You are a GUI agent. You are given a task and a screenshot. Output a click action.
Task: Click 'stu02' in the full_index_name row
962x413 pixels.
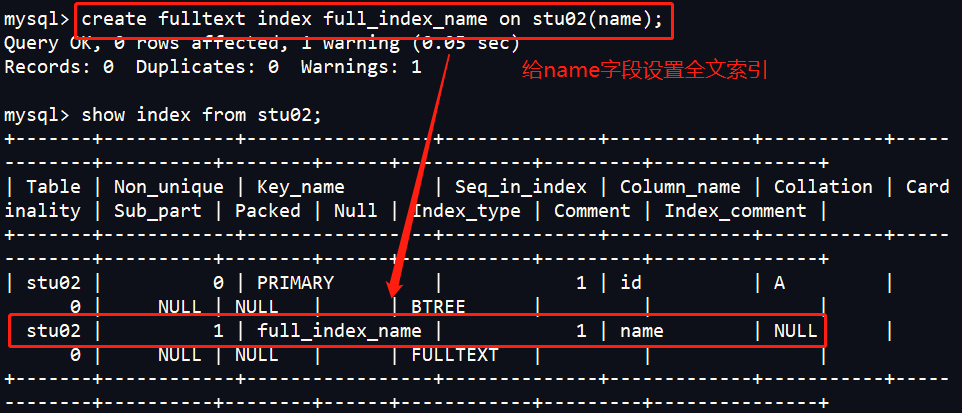pos(53,331)
